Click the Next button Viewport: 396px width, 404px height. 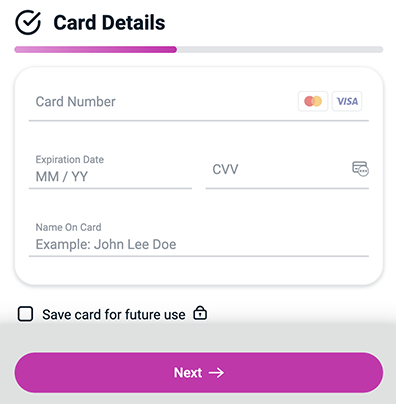(199, 372)
